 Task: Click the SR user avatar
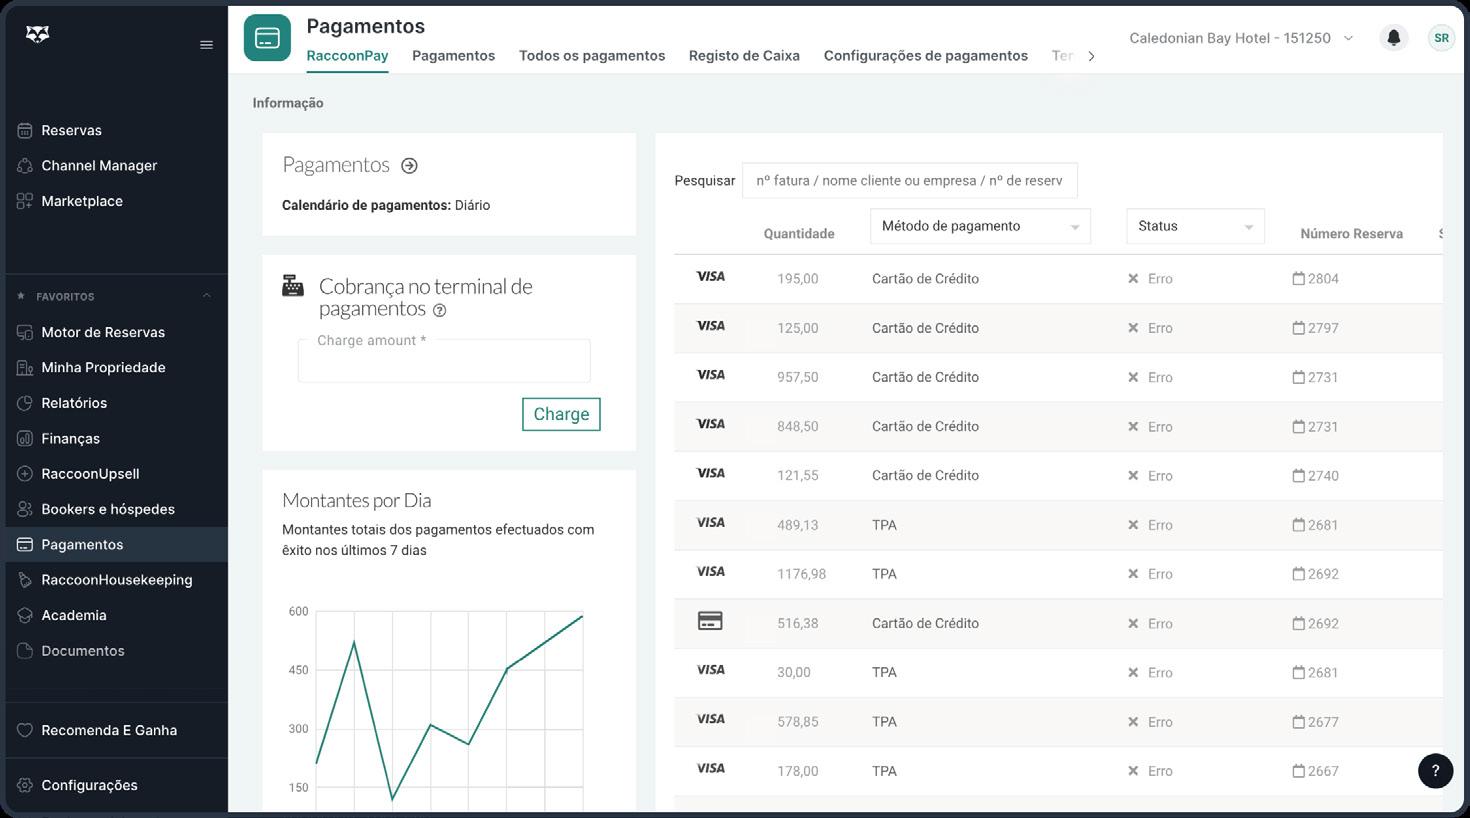tap(1441, 38)
